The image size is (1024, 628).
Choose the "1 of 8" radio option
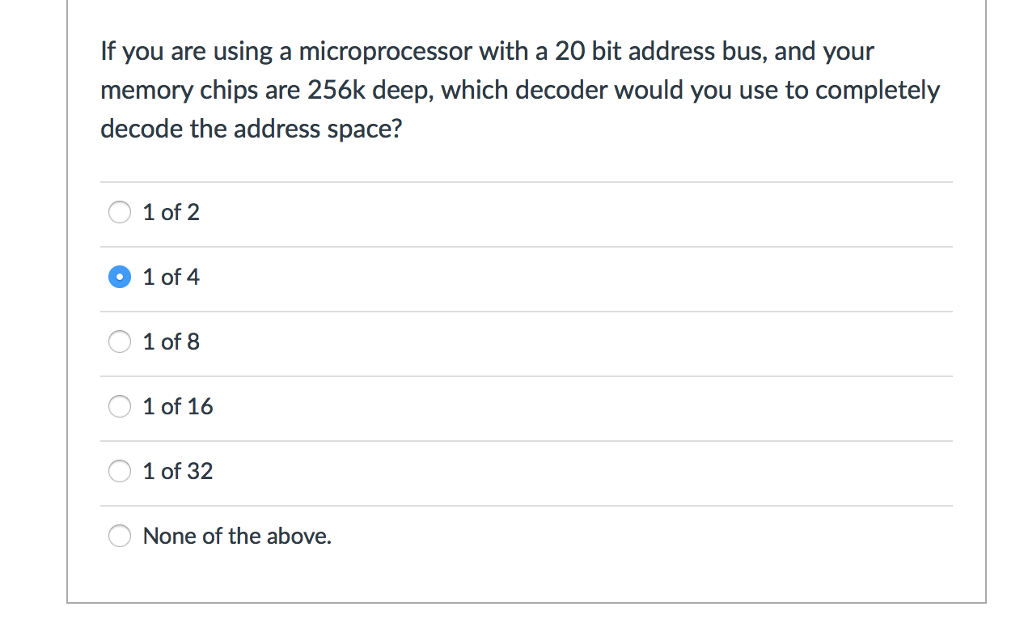point(120,341)
